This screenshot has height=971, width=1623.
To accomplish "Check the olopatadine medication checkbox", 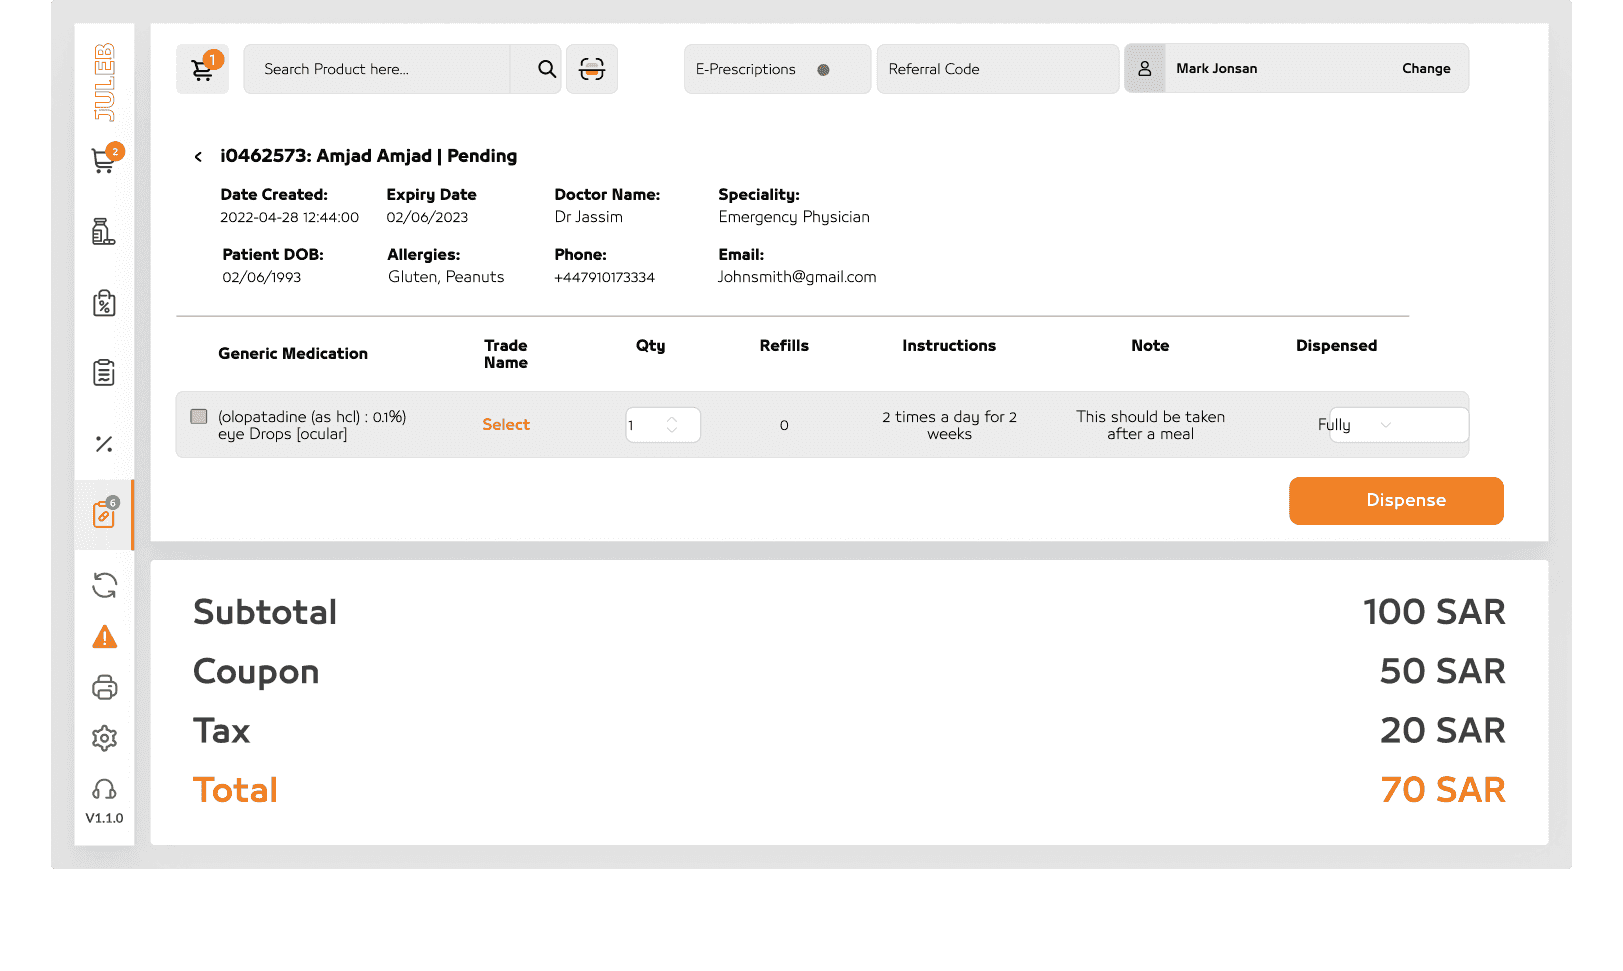I will (x=199, y=417).
